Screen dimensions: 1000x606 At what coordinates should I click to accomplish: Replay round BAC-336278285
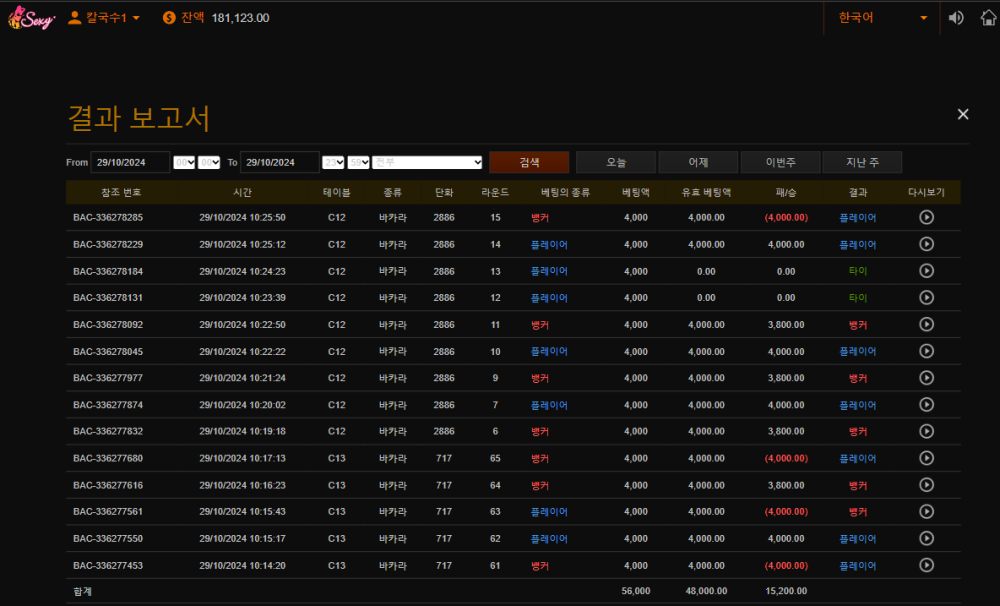[x=926, y=217]
